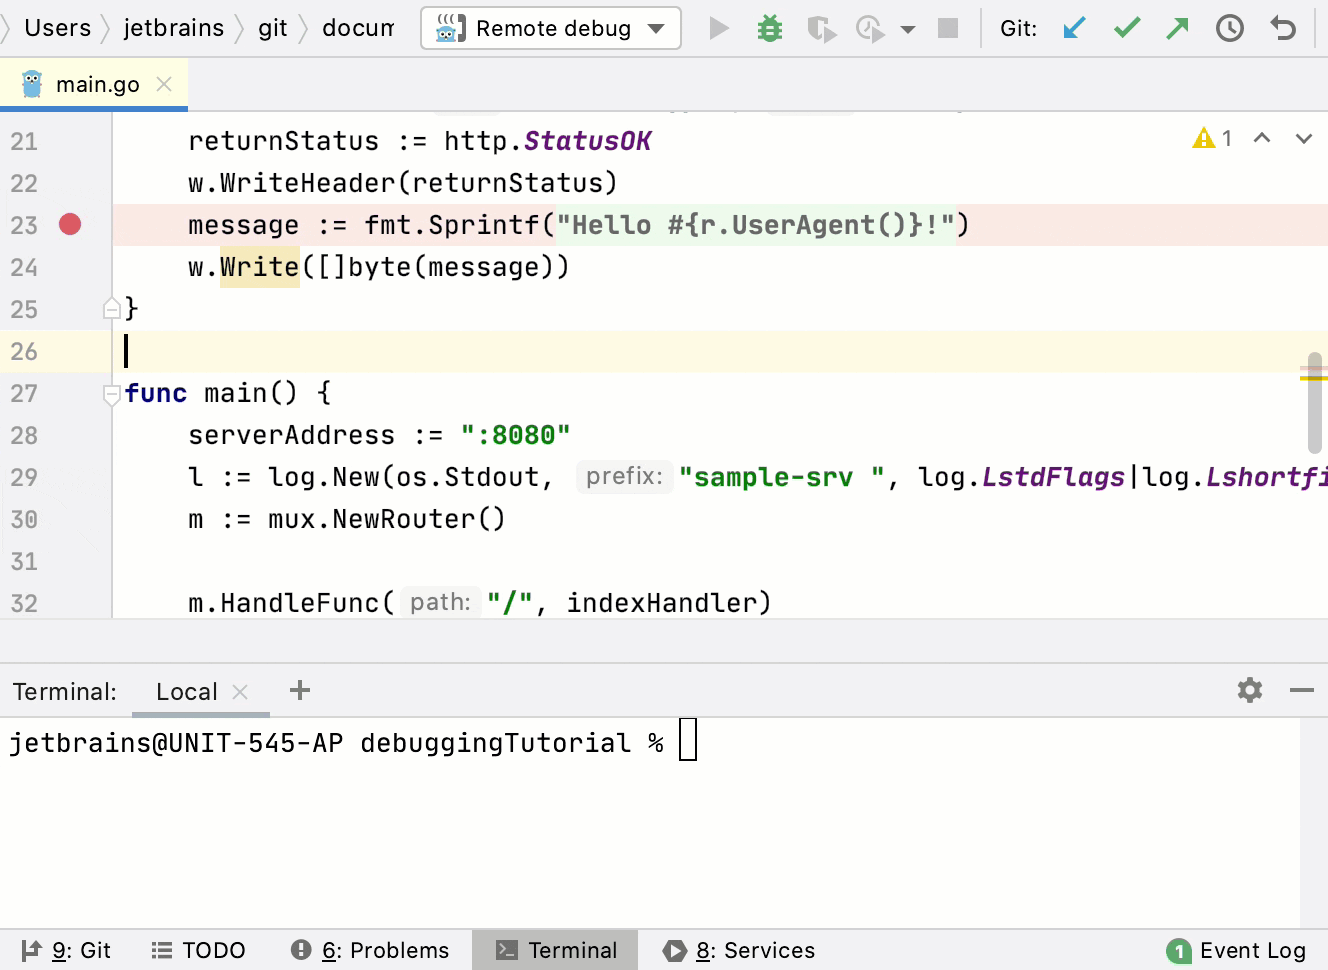Roll back changes with the Git revert icon

click(1282, 28)
